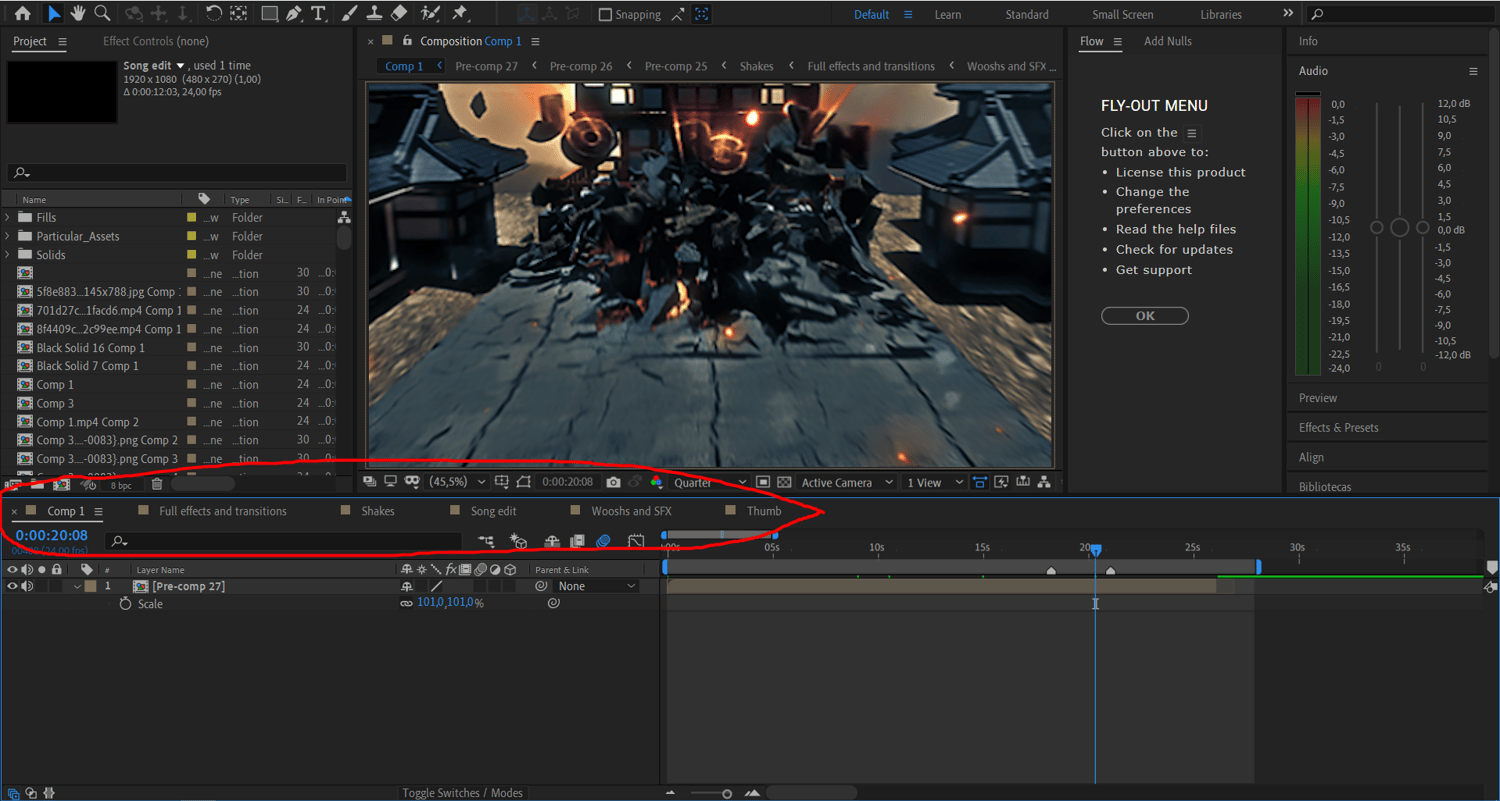Open the magnification 45,5% dropdown
Image resolution: width=1500 pixels, height=801 pixels.
(458, 482)
